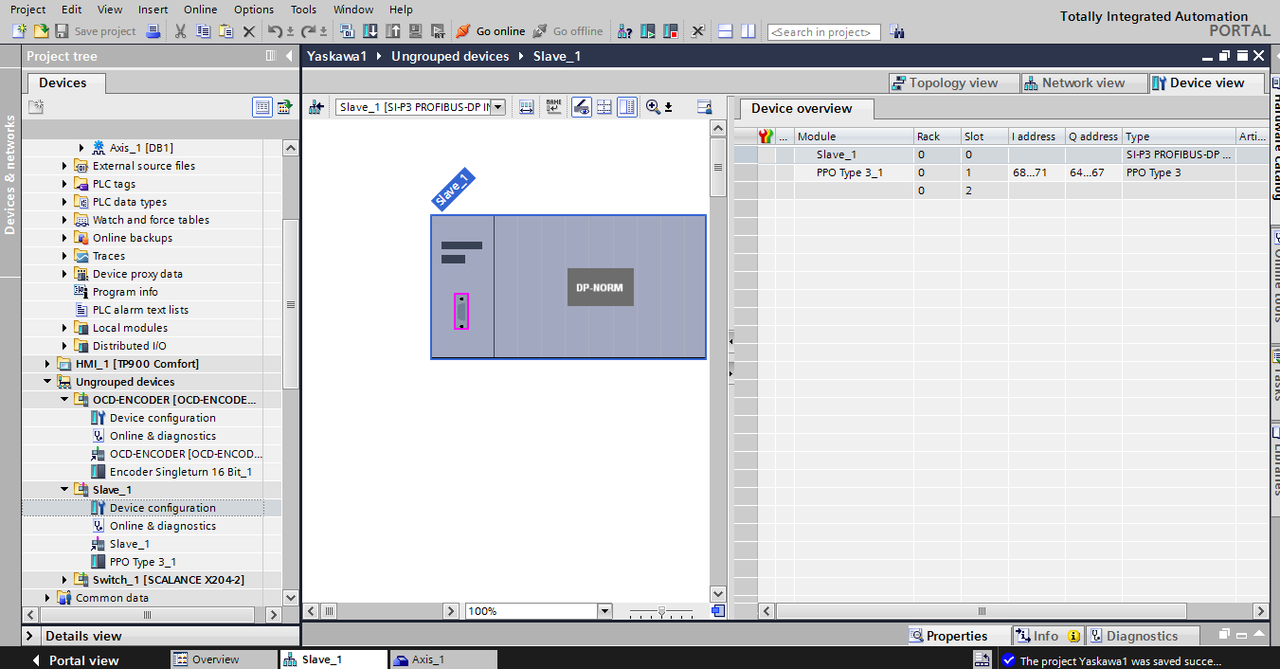Click the Zoom magnifier icon in device view
This screenshot has width=1280, height=669.
(653, 107)
